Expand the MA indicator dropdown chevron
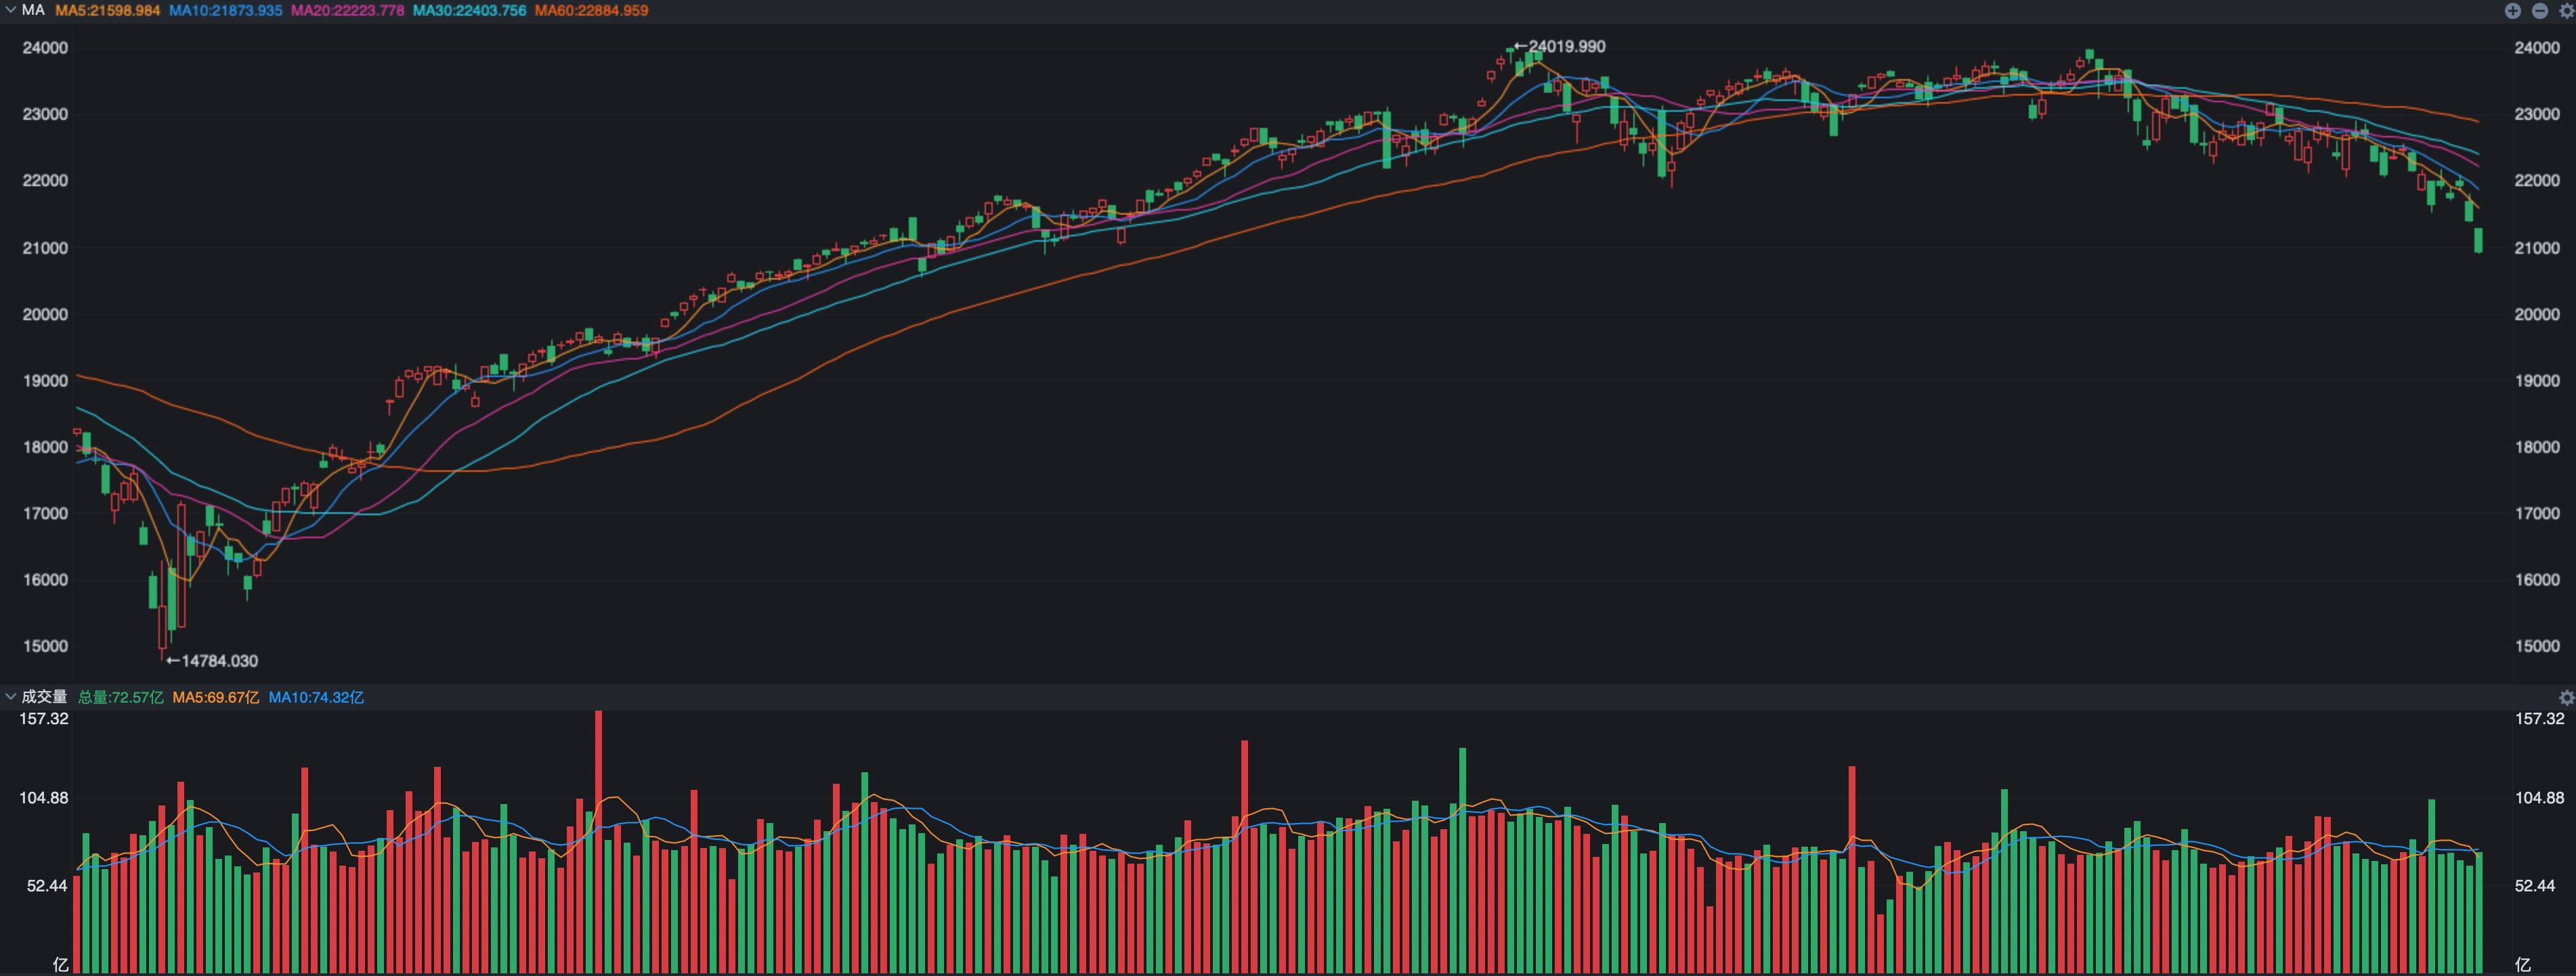The image size is (2576, 976). [x=10, y=10]
